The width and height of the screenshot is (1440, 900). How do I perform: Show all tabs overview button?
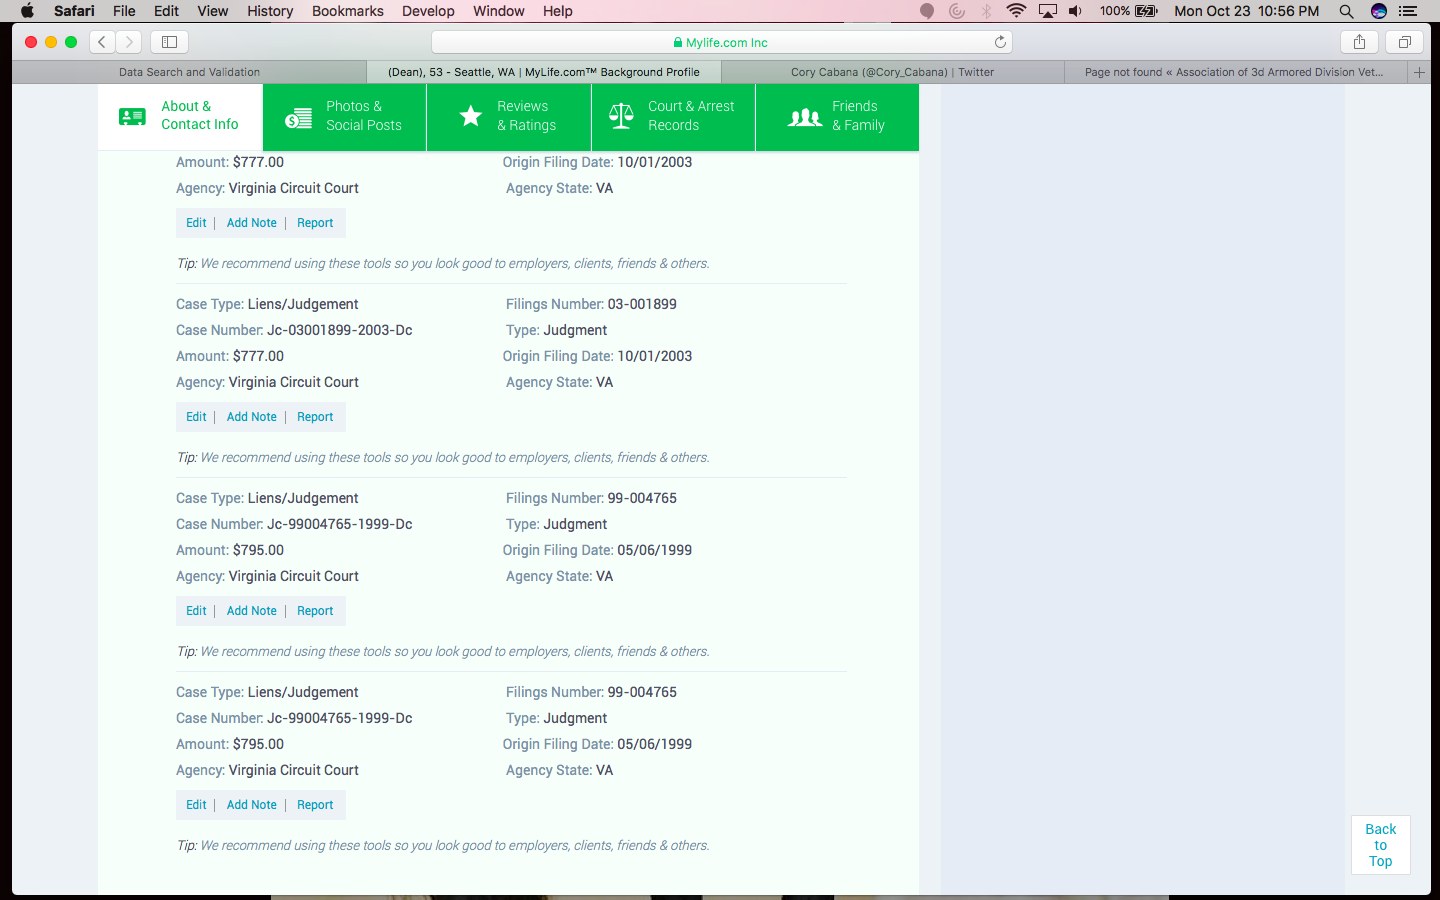1404,42
